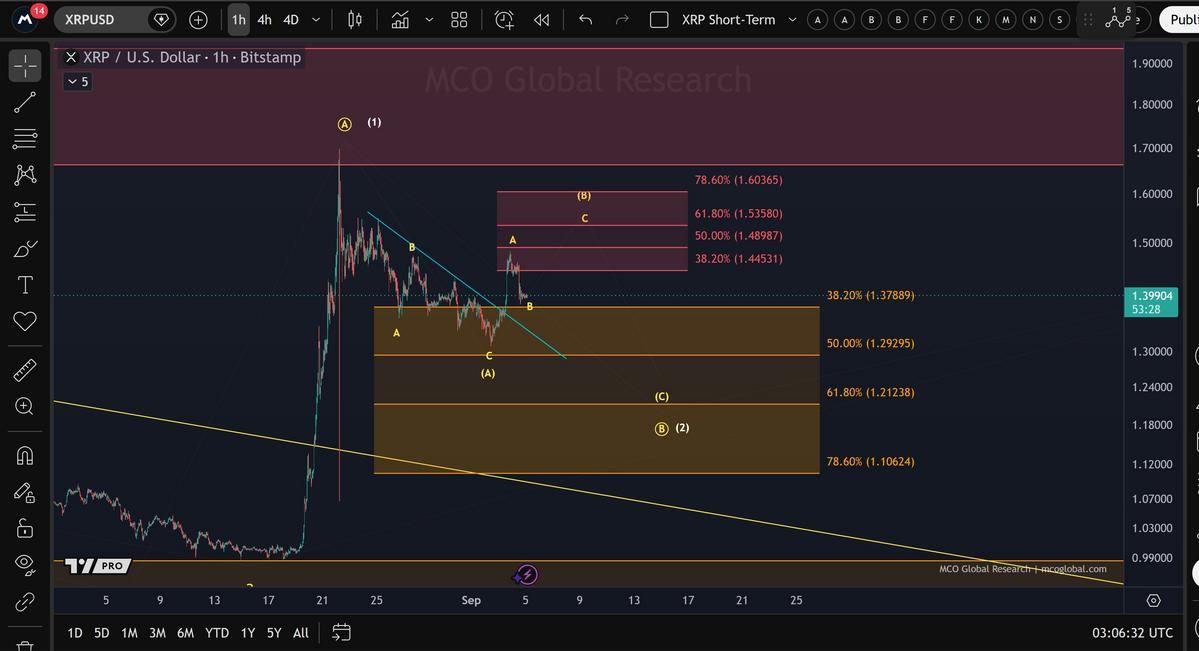Toggle stay in drawing mode
1199x651 pixels.
click(x=24, y=493)
